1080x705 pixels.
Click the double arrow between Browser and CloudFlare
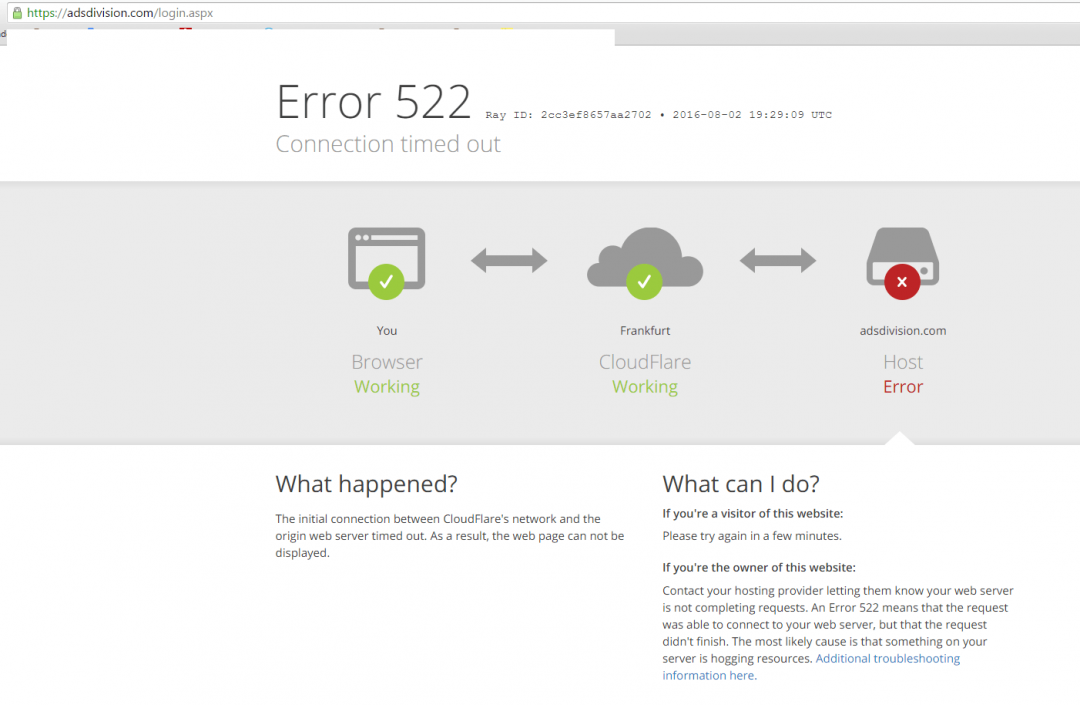[509, 261]
